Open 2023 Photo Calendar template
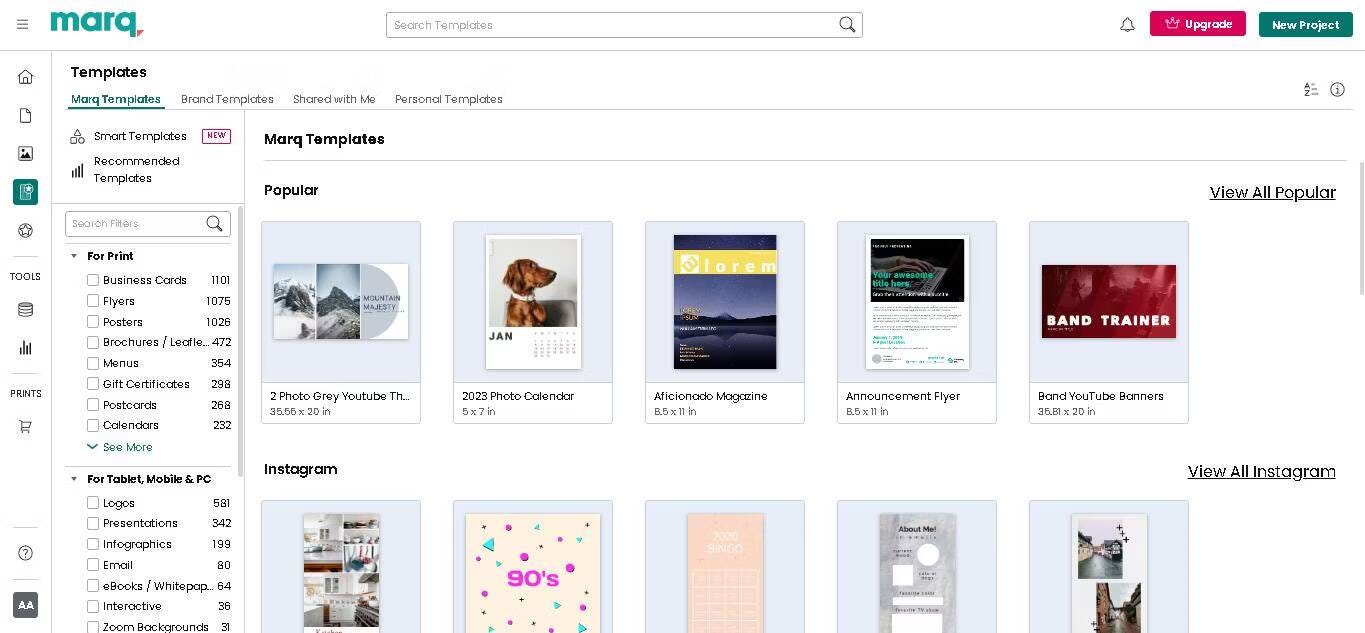Screen dimensions: 1365x633 point(533,322)
